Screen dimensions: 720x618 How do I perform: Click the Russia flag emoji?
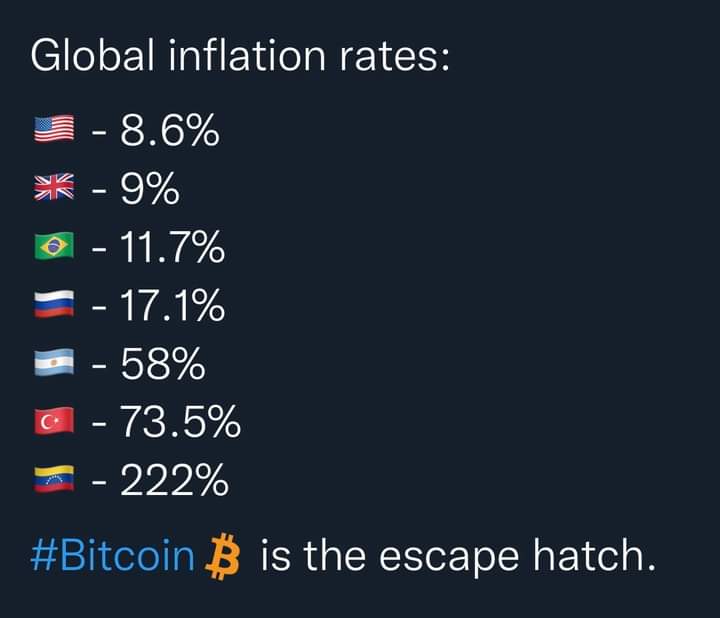(x=54, y=304)
